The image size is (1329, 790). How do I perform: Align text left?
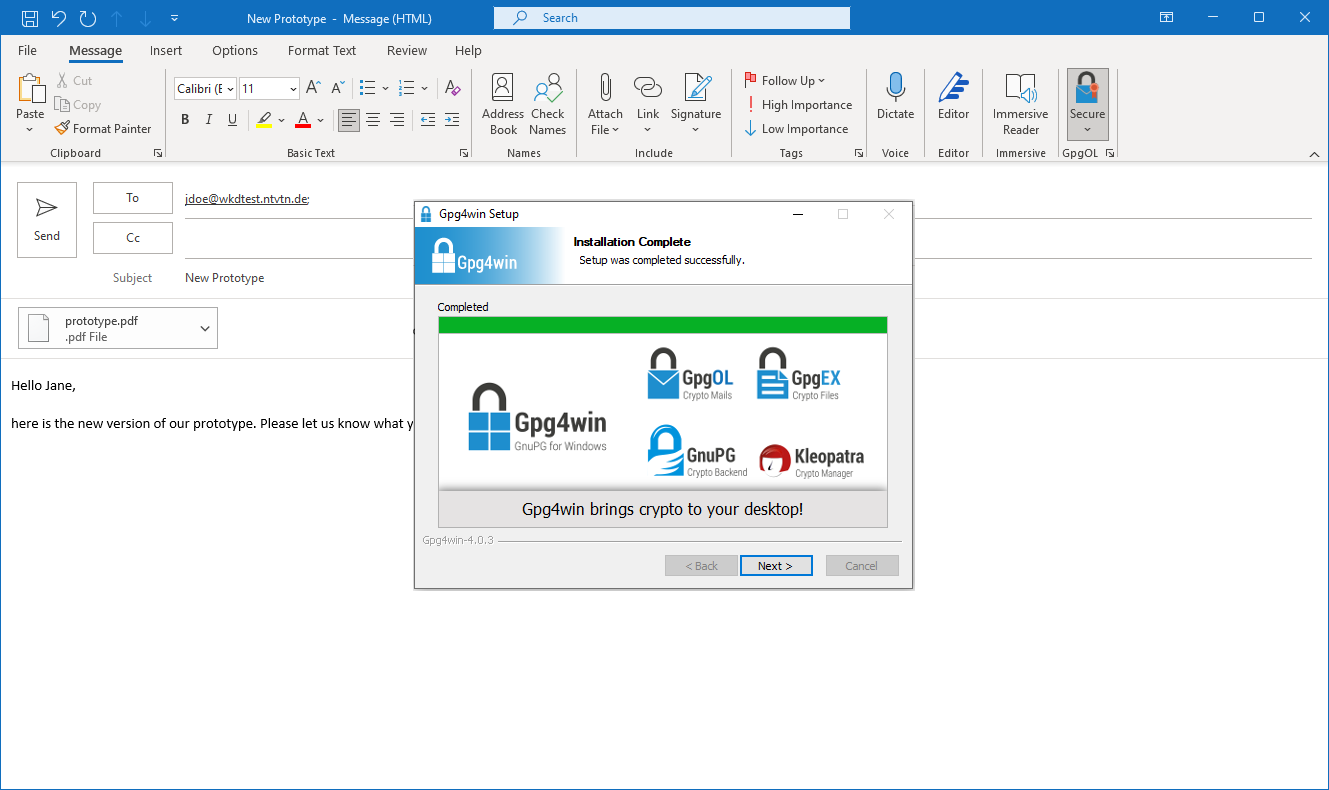pyautogui.click(x=348, y=120)
